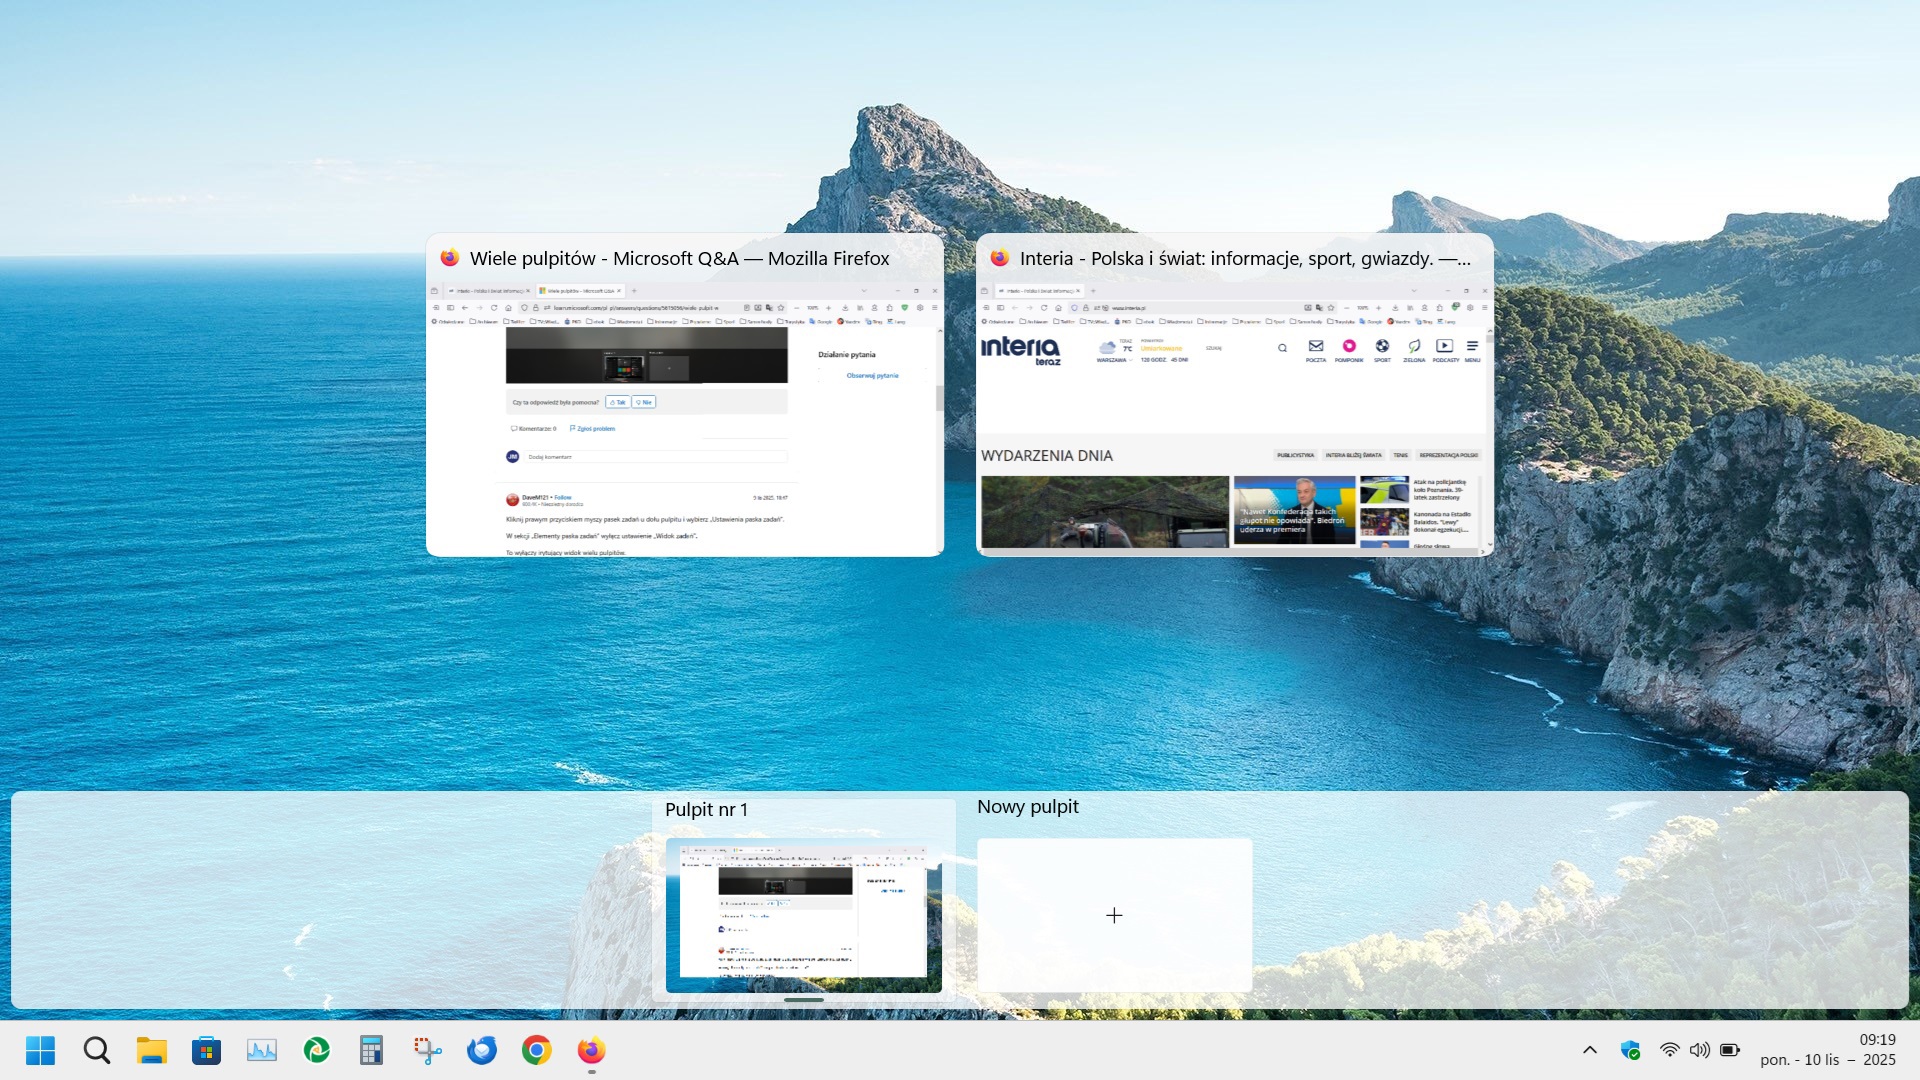This screenshot has width=1920, height=1080.
Task: Switch to Pulpit nr 1 desktop thumbnail
Action: pyautogui.click(x=804, y=915)
